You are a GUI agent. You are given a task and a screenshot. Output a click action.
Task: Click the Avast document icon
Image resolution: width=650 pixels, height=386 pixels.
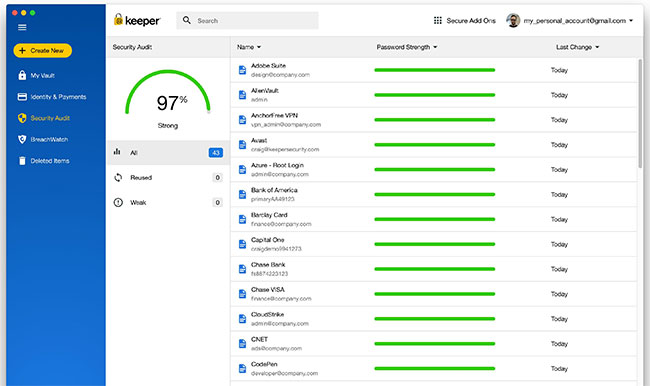[243, 145]
